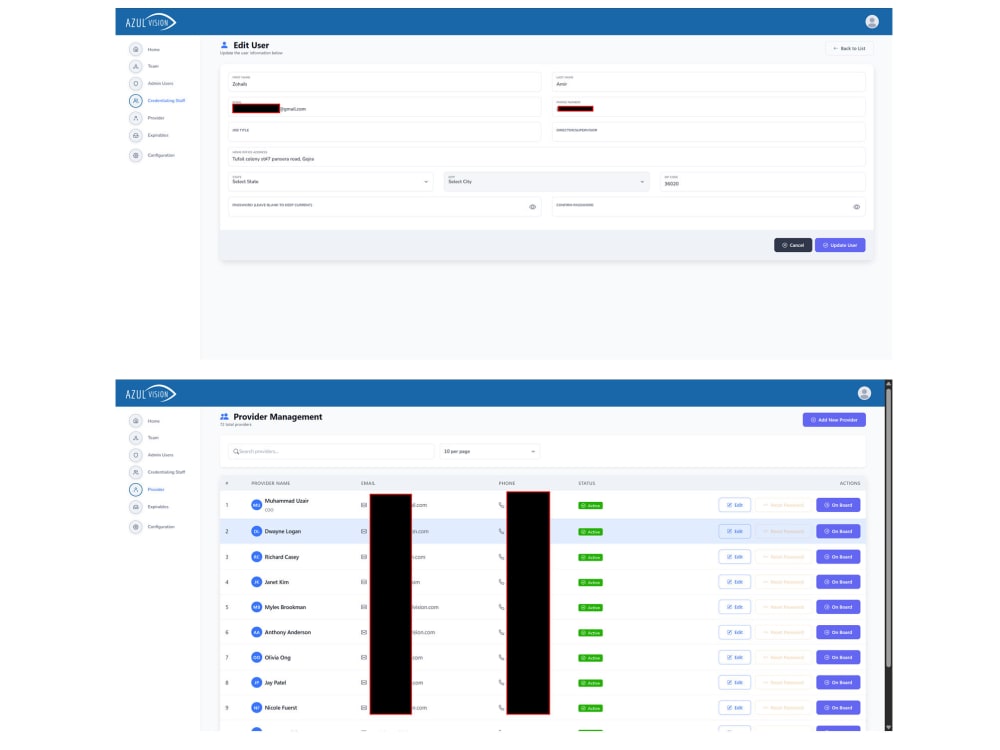Click the Director/Supervisor input field
The image size is (1000, 750).
[x=709, y=131]
